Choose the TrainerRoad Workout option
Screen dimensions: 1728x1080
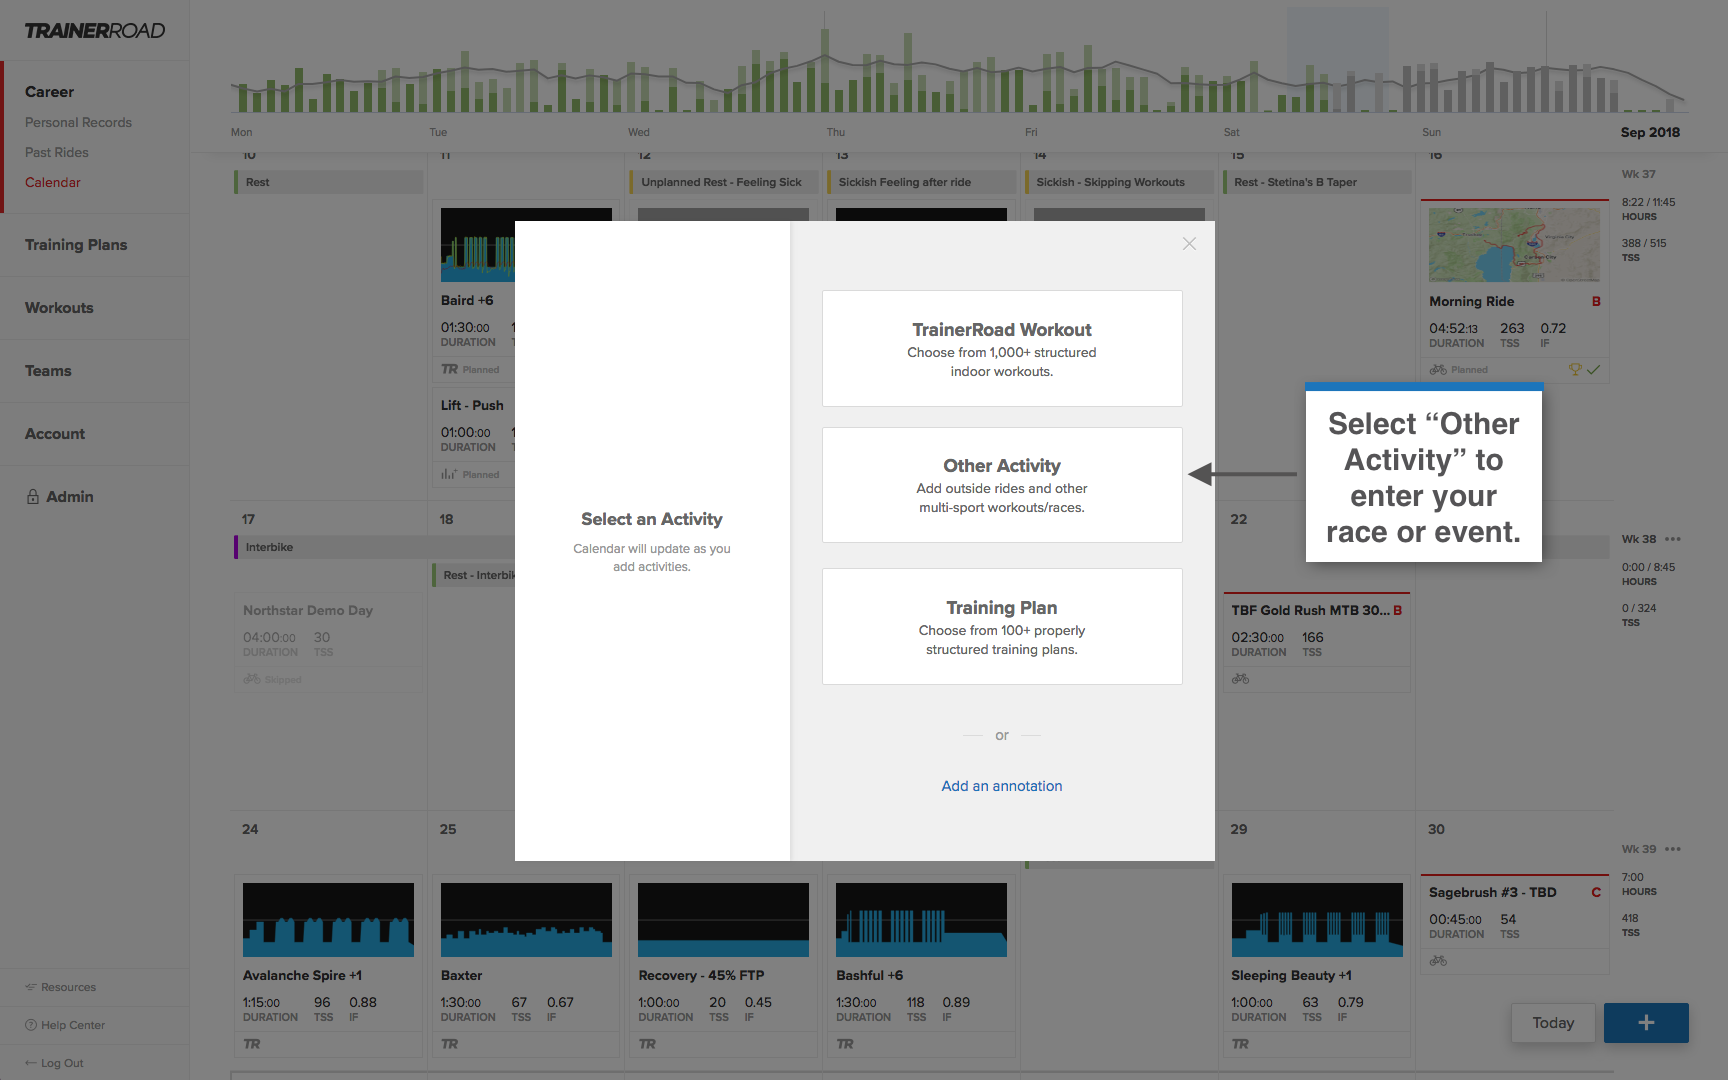click(1002, 348)
